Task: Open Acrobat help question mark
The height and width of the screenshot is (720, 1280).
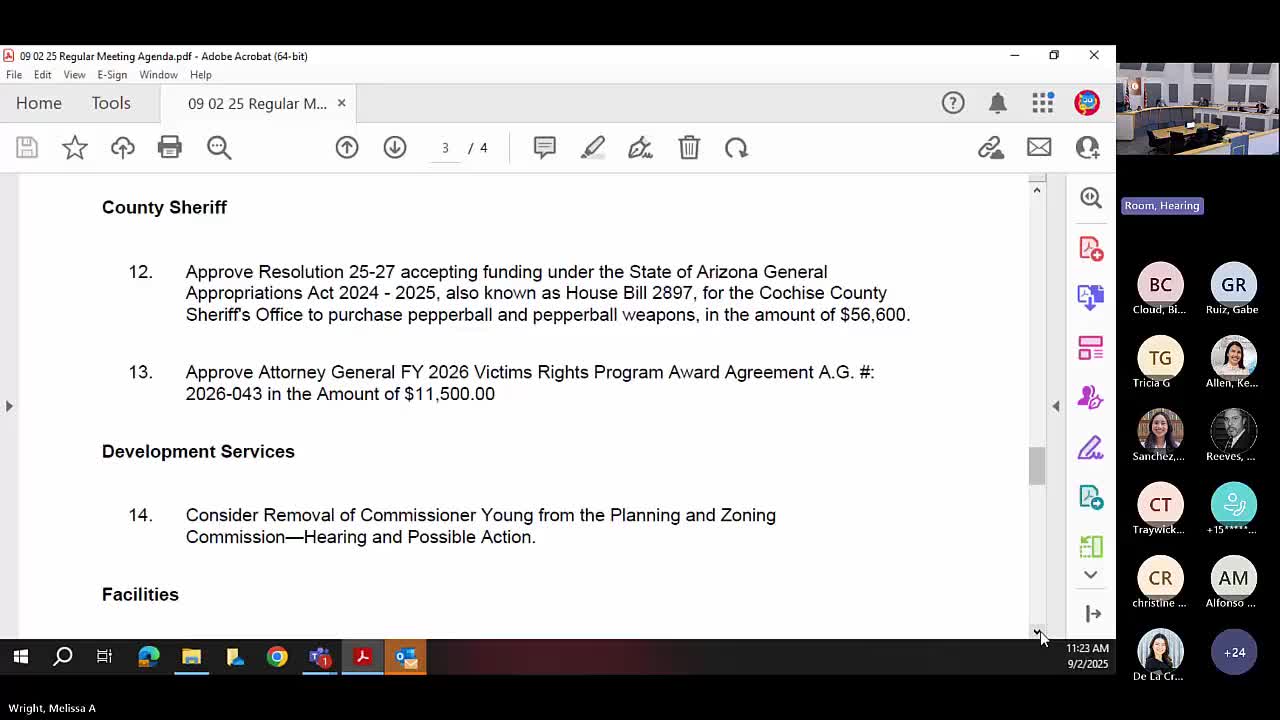Action: click(x=953, y=103)
